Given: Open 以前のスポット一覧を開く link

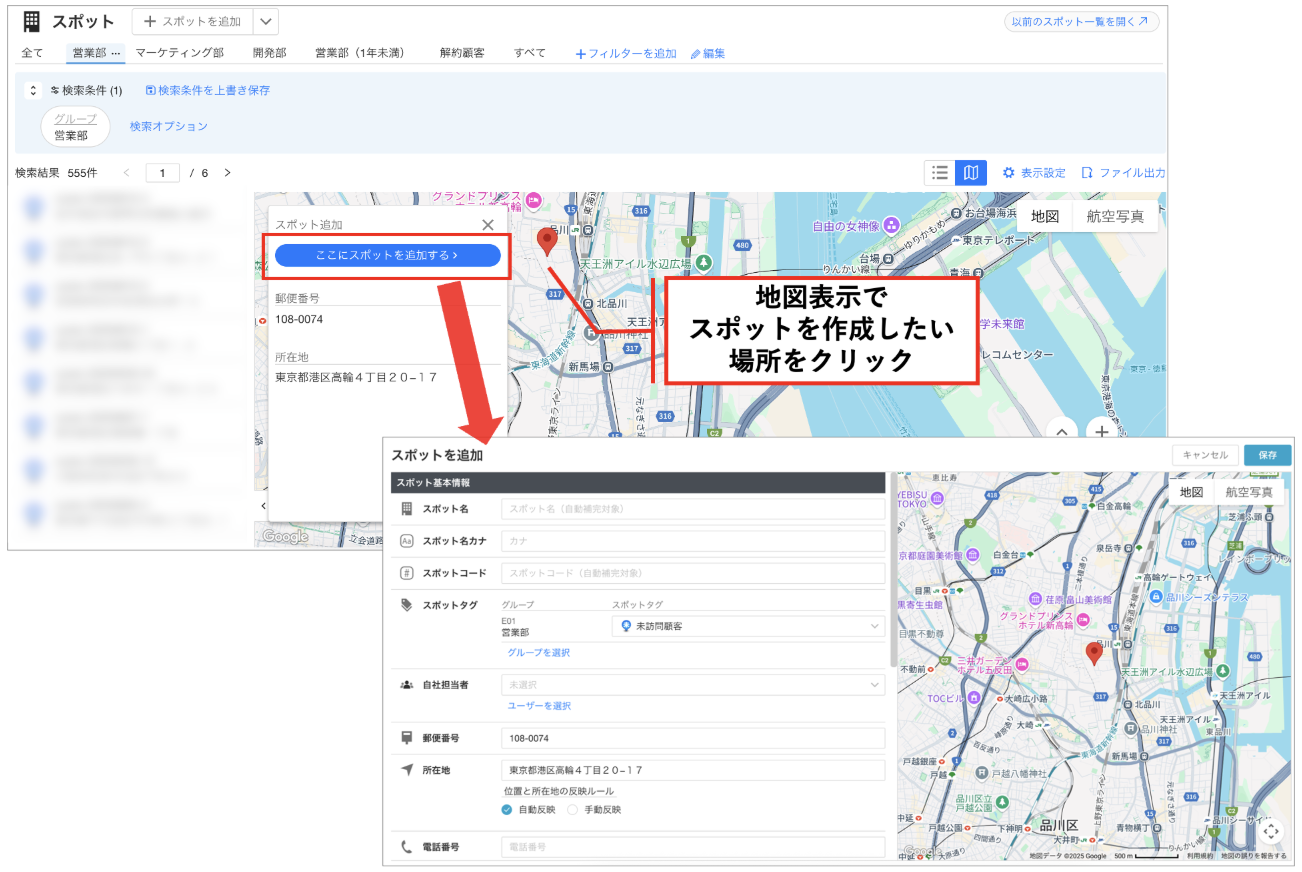Looking at the screenshot, I should pyautogui.click(x=1082, y=21).
